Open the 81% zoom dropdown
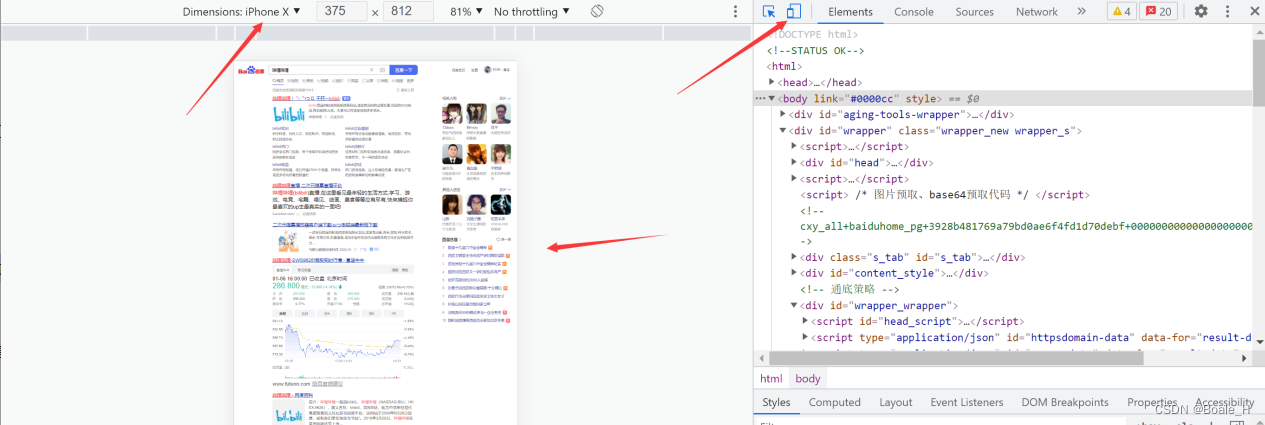 (465, 11)
